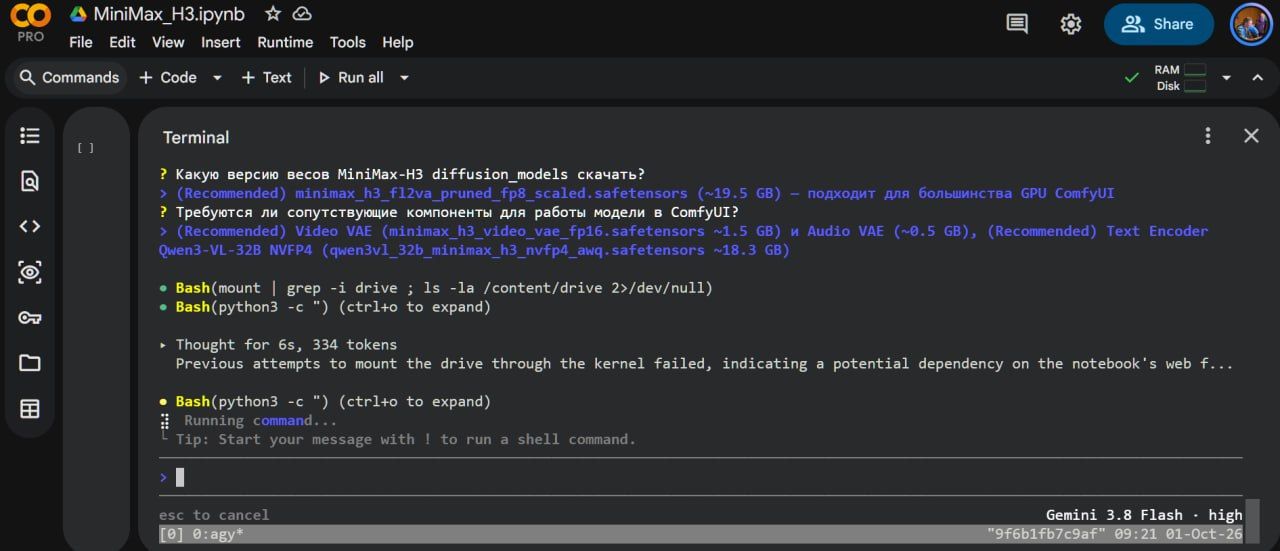Open the Terminal panel more options menu
1280x551 pixels.
click(1208, 136)
